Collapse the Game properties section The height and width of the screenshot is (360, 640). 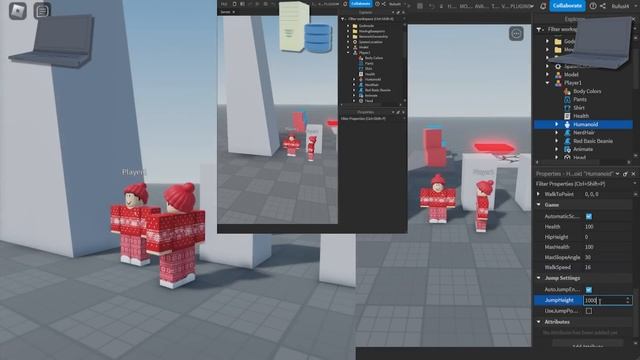click(538, 205)
